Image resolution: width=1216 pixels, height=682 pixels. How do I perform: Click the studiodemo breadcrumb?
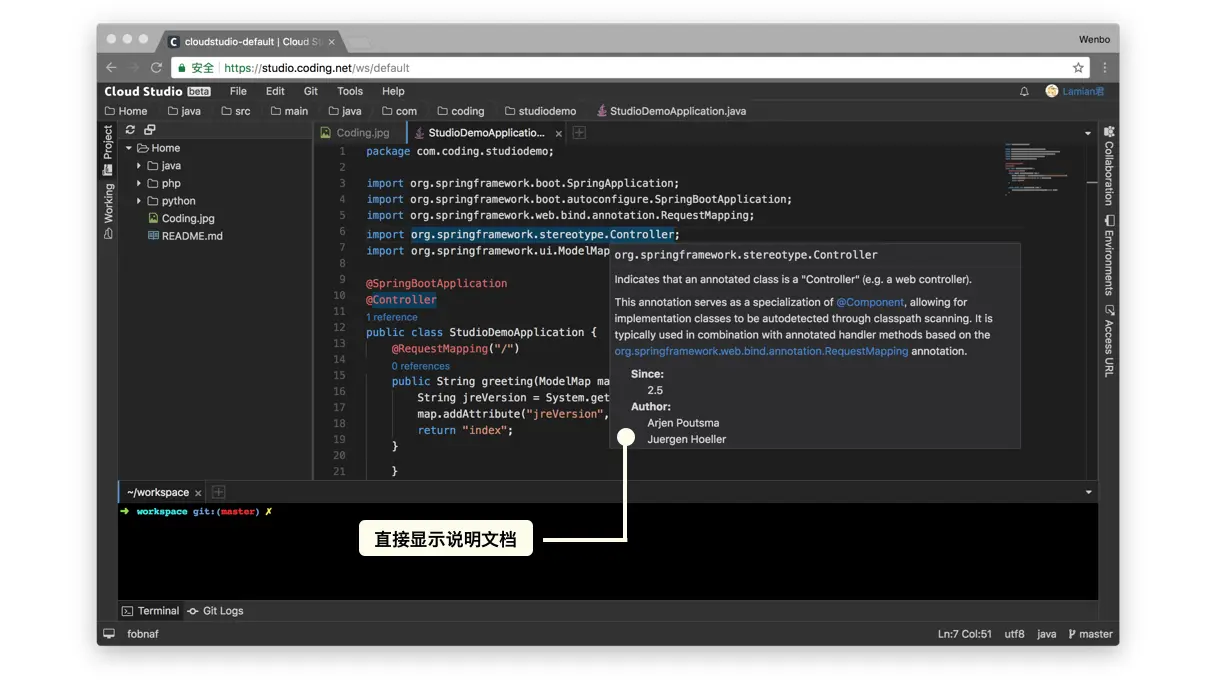[540, 111]
